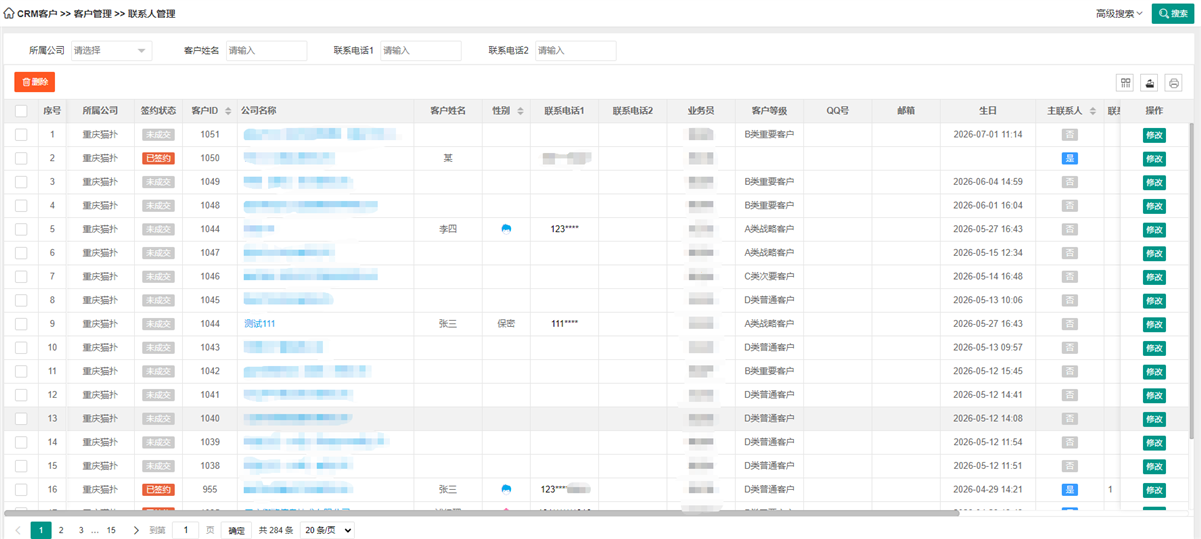
Task: Click 修改 for customer ID 1050
Action: pyautogui.click(x=1154, y=158)
